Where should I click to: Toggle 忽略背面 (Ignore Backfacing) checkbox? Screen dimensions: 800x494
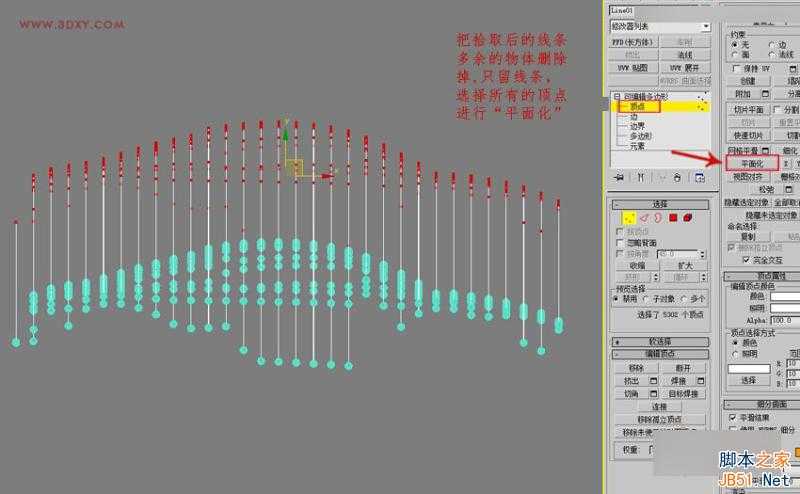[620, 242]
